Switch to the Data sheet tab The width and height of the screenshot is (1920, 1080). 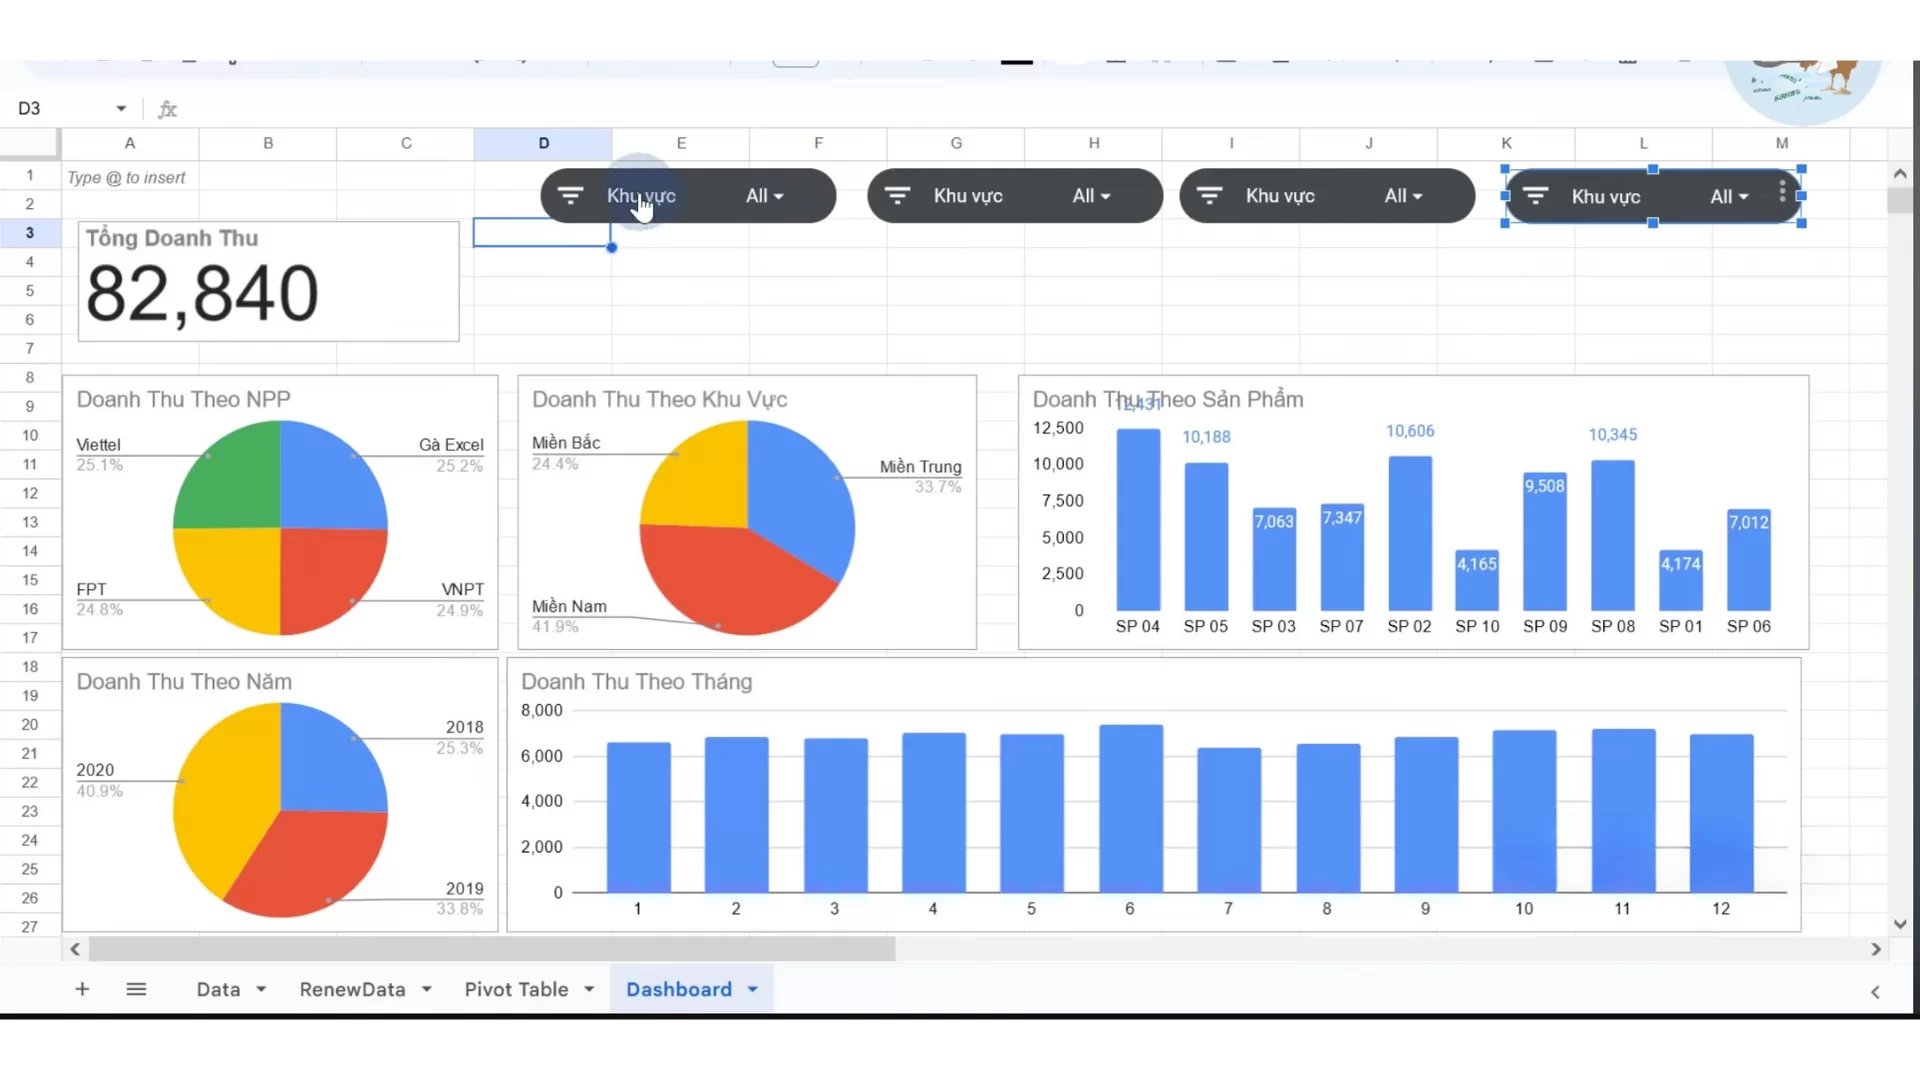[219, 989]
